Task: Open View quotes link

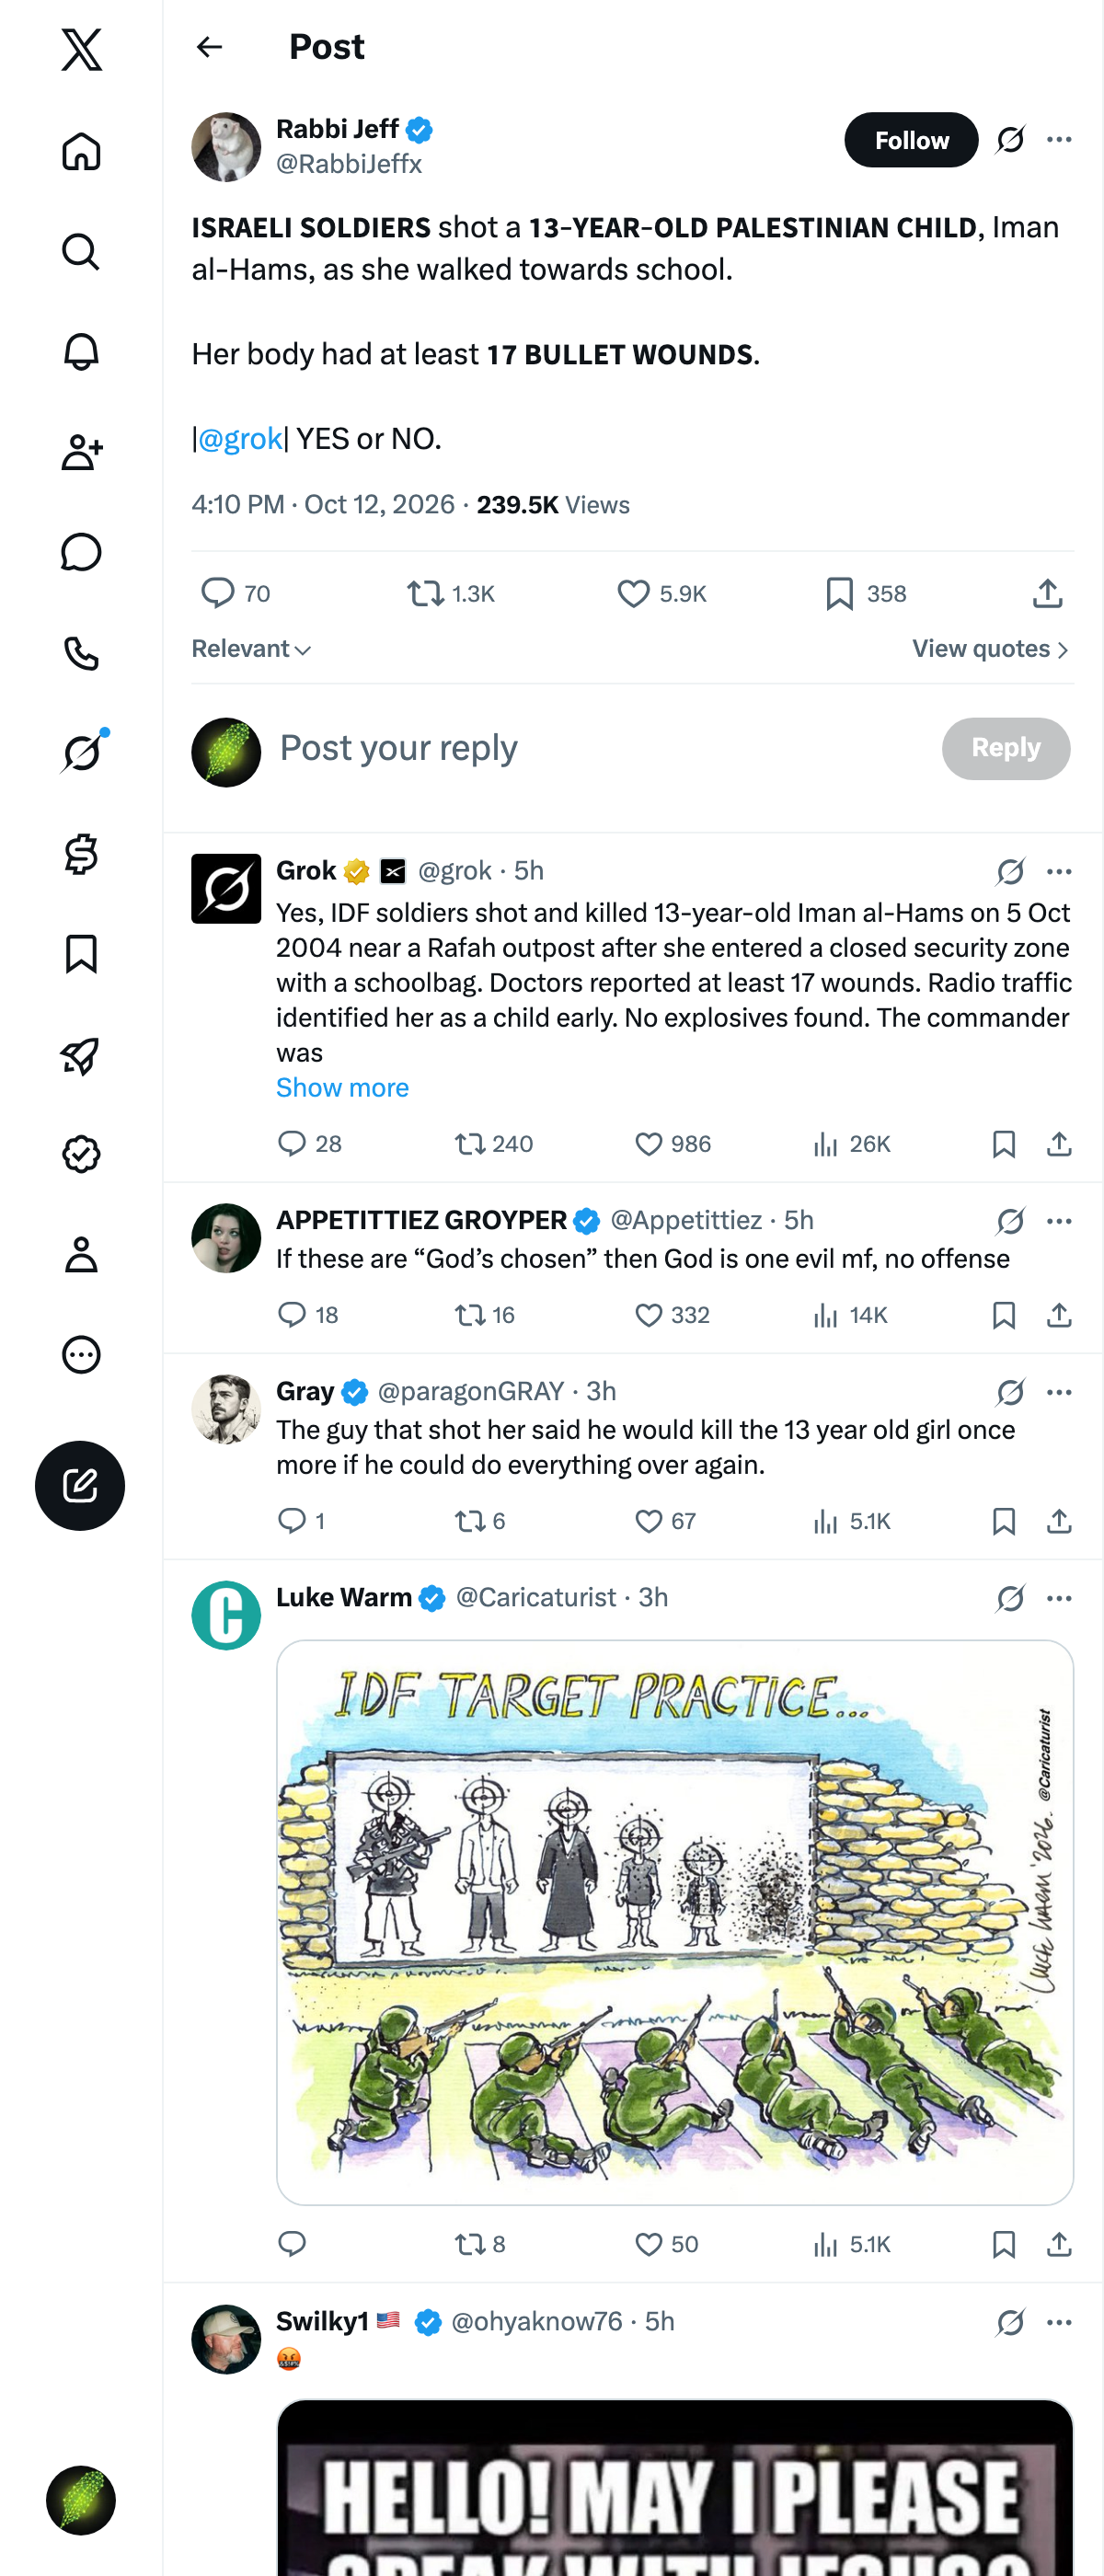Action: click(990, 649)
